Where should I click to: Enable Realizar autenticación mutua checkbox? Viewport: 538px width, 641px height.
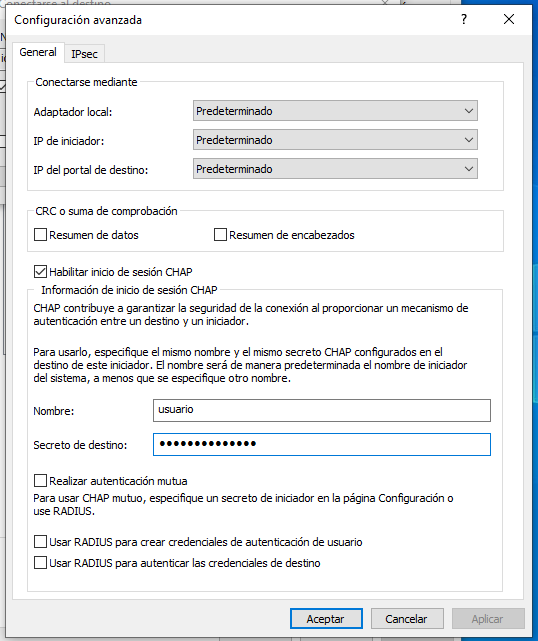click(40, 480)
